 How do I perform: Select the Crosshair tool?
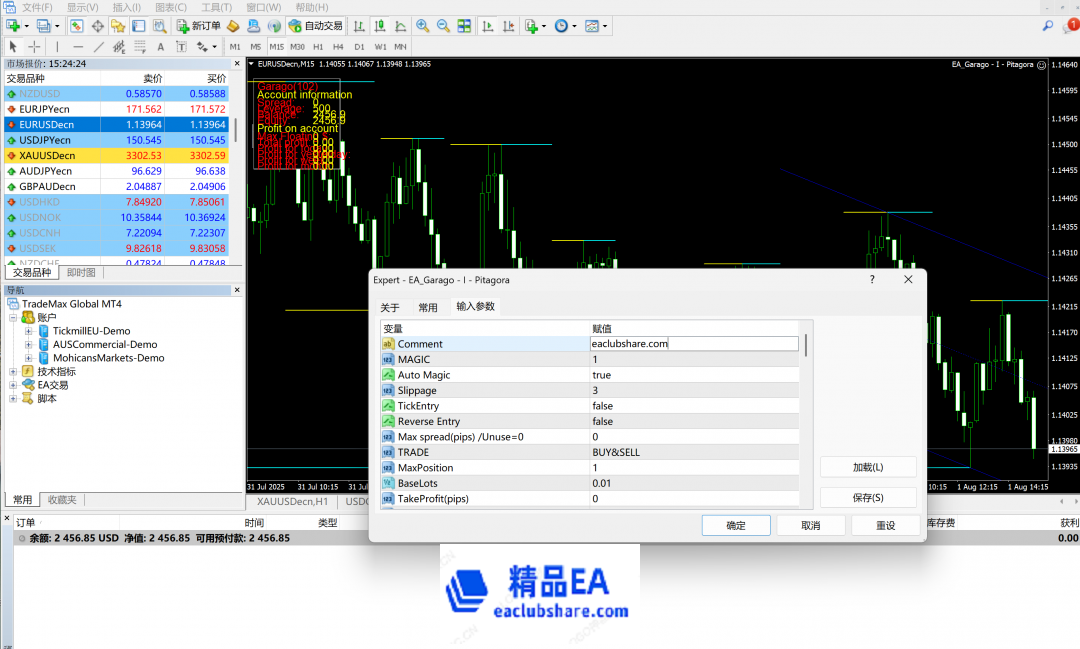pyautogui.click(x=33, y=46)
